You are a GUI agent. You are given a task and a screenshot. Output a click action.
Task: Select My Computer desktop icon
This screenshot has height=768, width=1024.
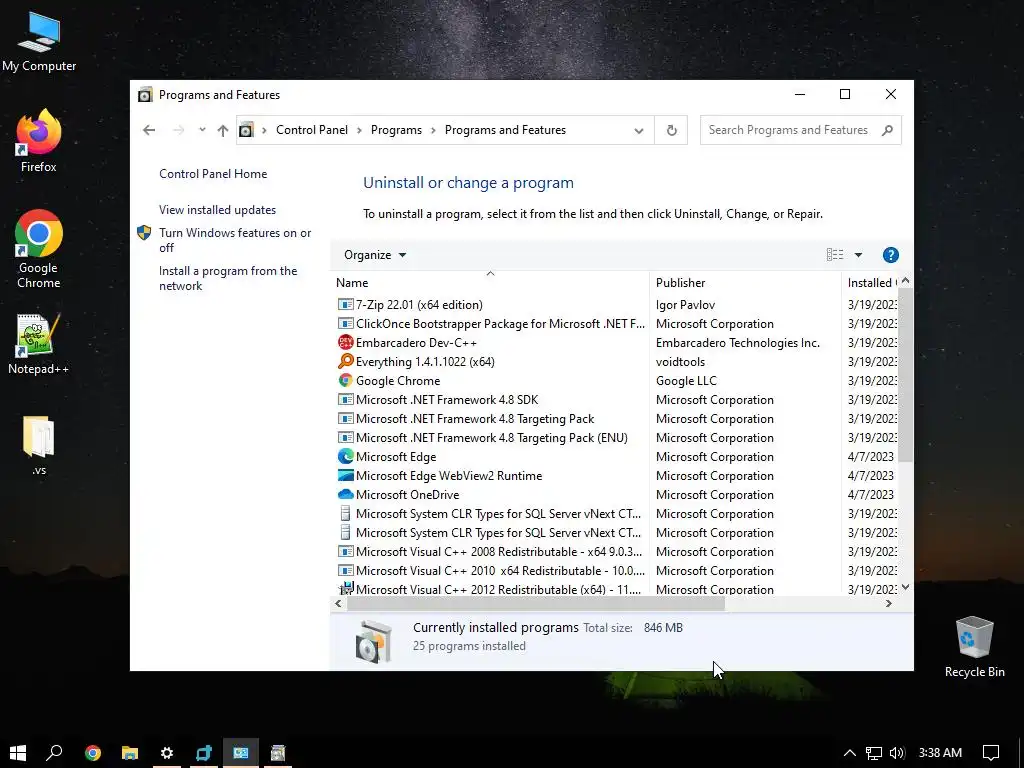39,42
